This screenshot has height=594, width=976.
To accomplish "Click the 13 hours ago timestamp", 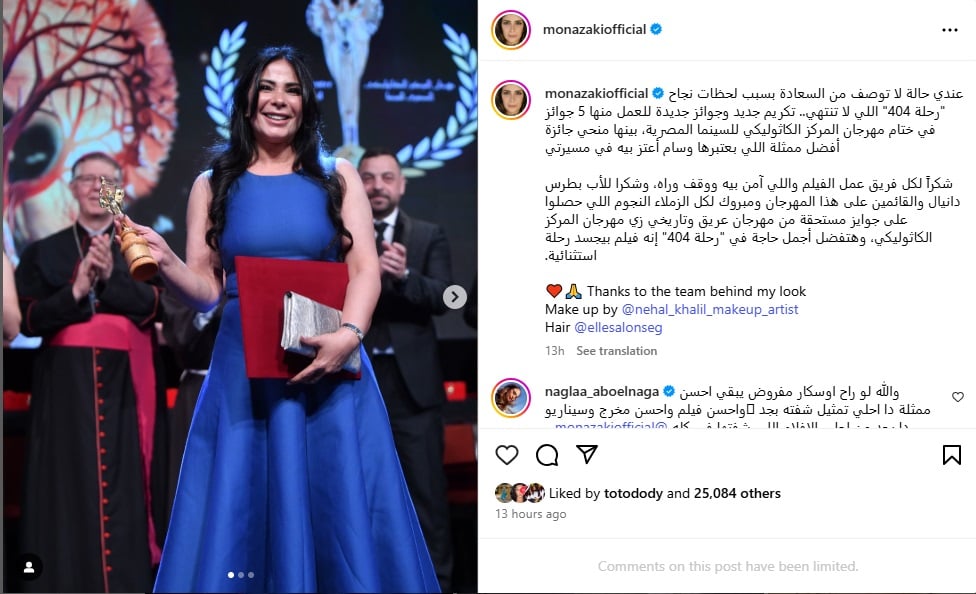I will pos(530,514).
